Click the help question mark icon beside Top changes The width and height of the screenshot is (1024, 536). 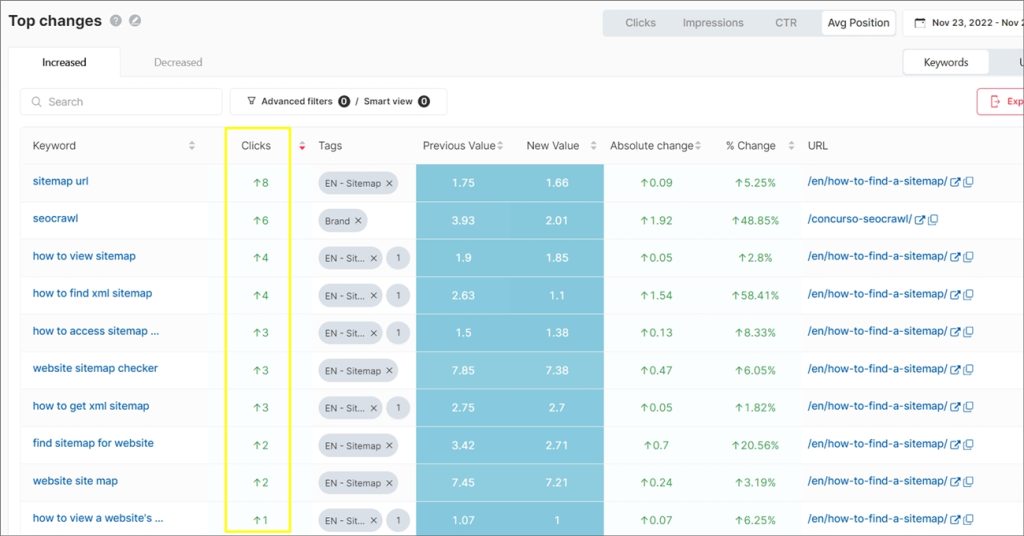point(116,21)
